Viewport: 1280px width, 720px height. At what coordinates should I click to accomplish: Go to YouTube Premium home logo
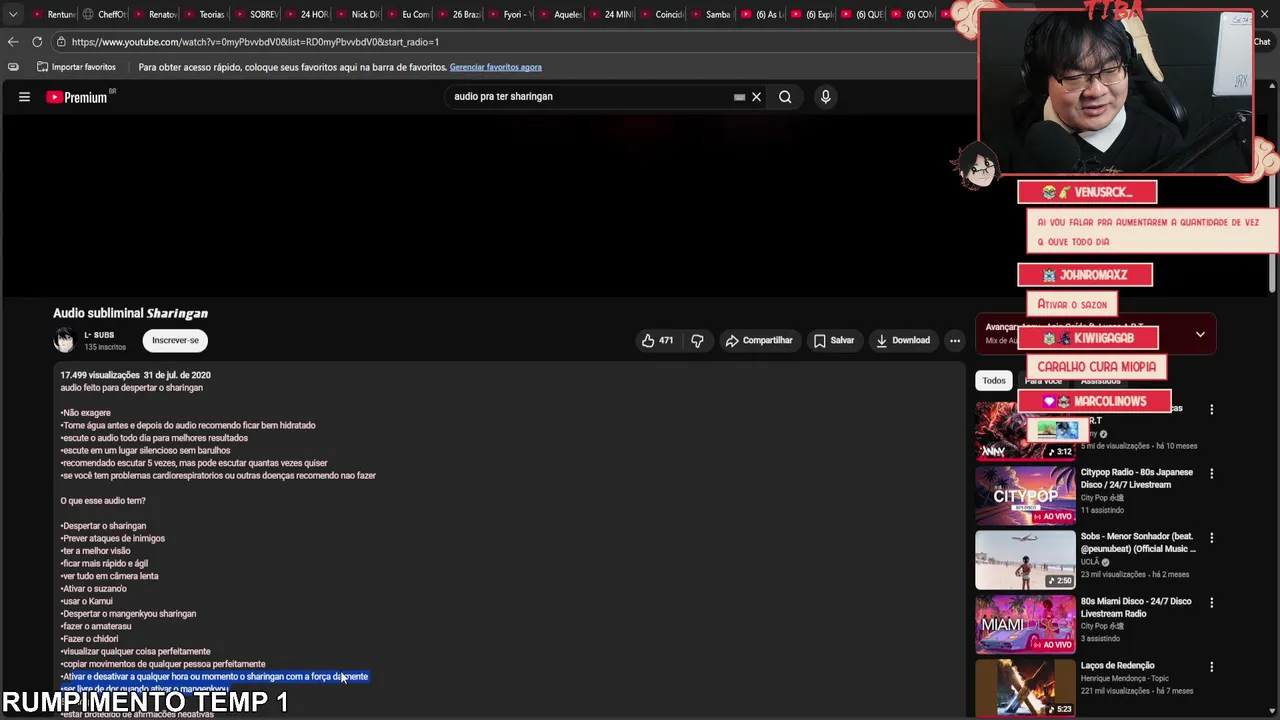(x=77, y=97)
